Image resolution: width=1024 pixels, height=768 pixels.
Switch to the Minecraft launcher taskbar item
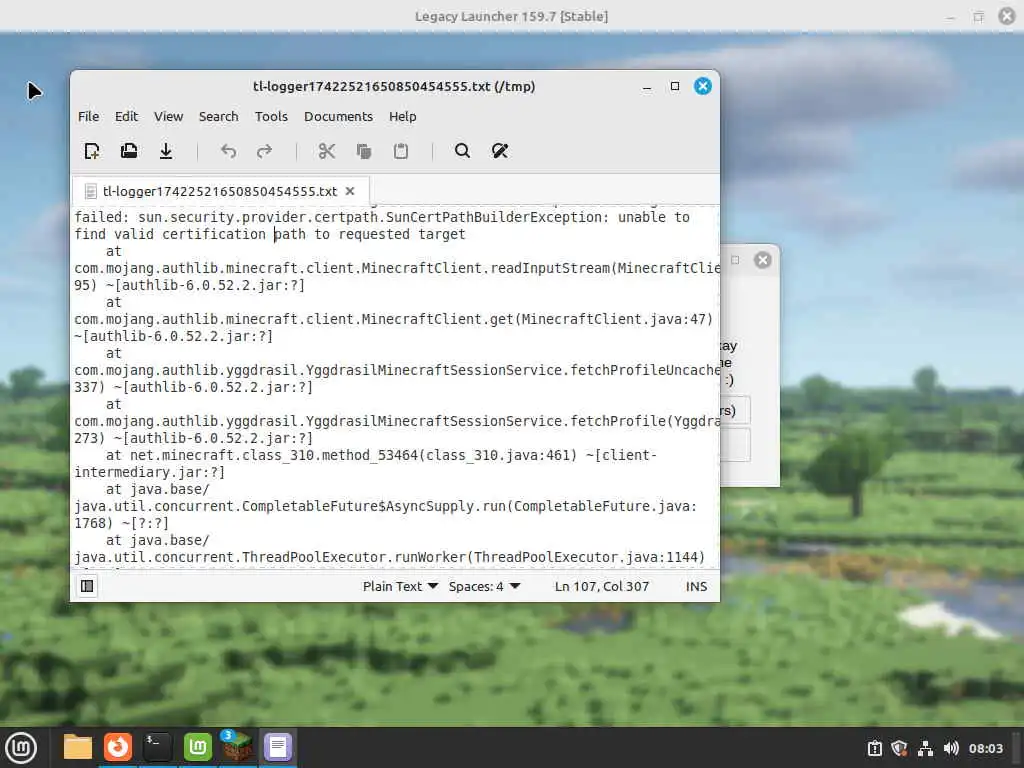(237, 747)
